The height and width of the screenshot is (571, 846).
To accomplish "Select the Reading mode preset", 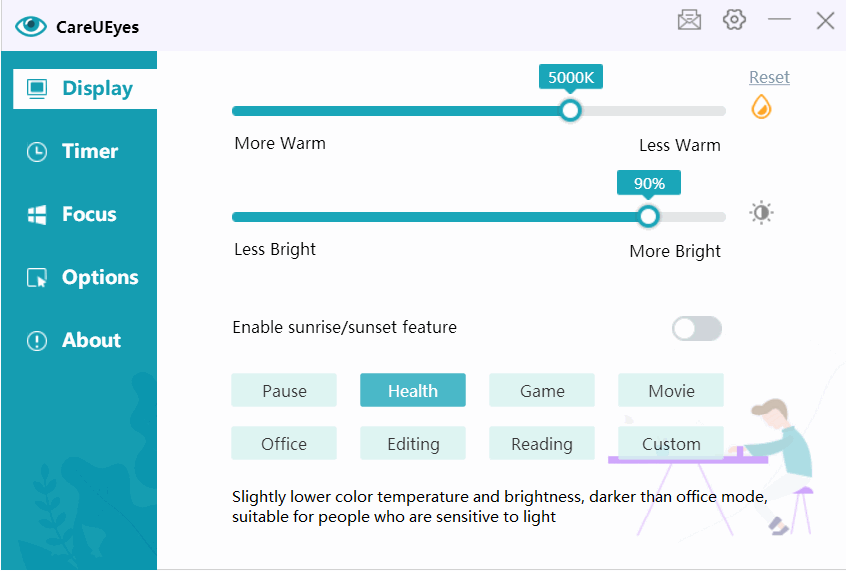I will click(x=542, y=443).
